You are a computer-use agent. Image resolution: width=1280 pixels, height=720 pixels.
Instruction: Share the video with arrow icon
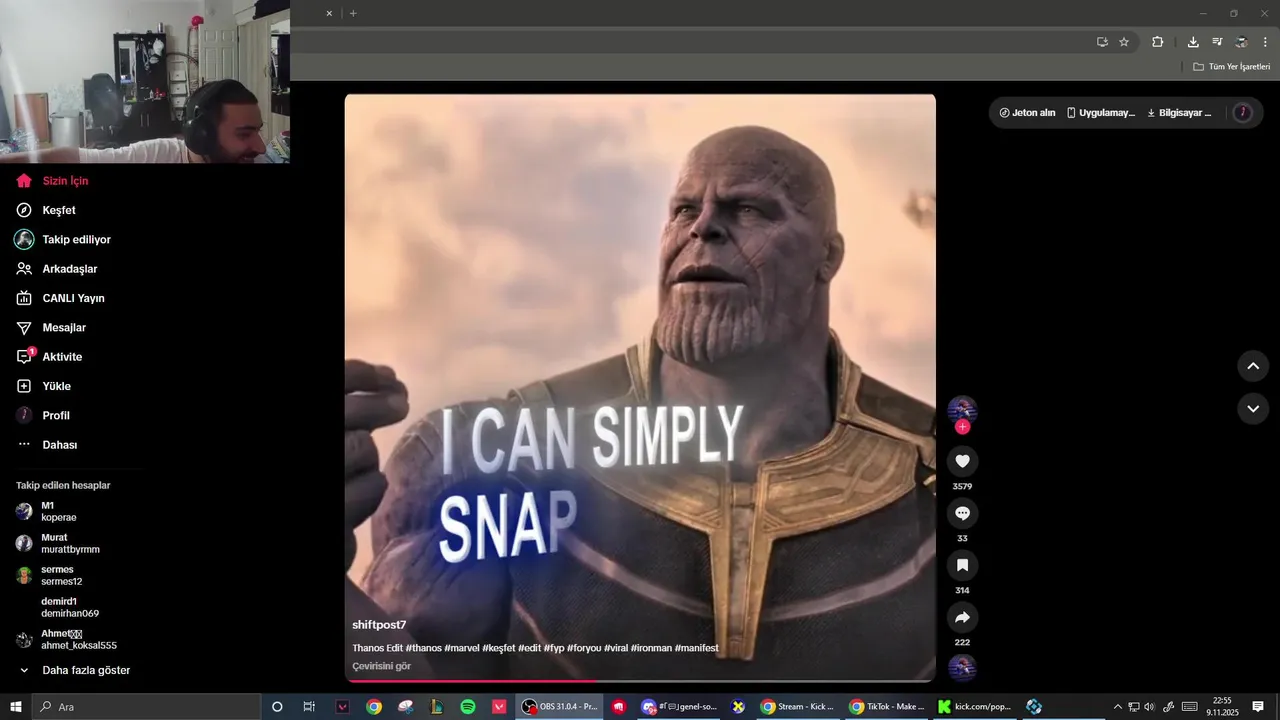click(x=962, y=617)
